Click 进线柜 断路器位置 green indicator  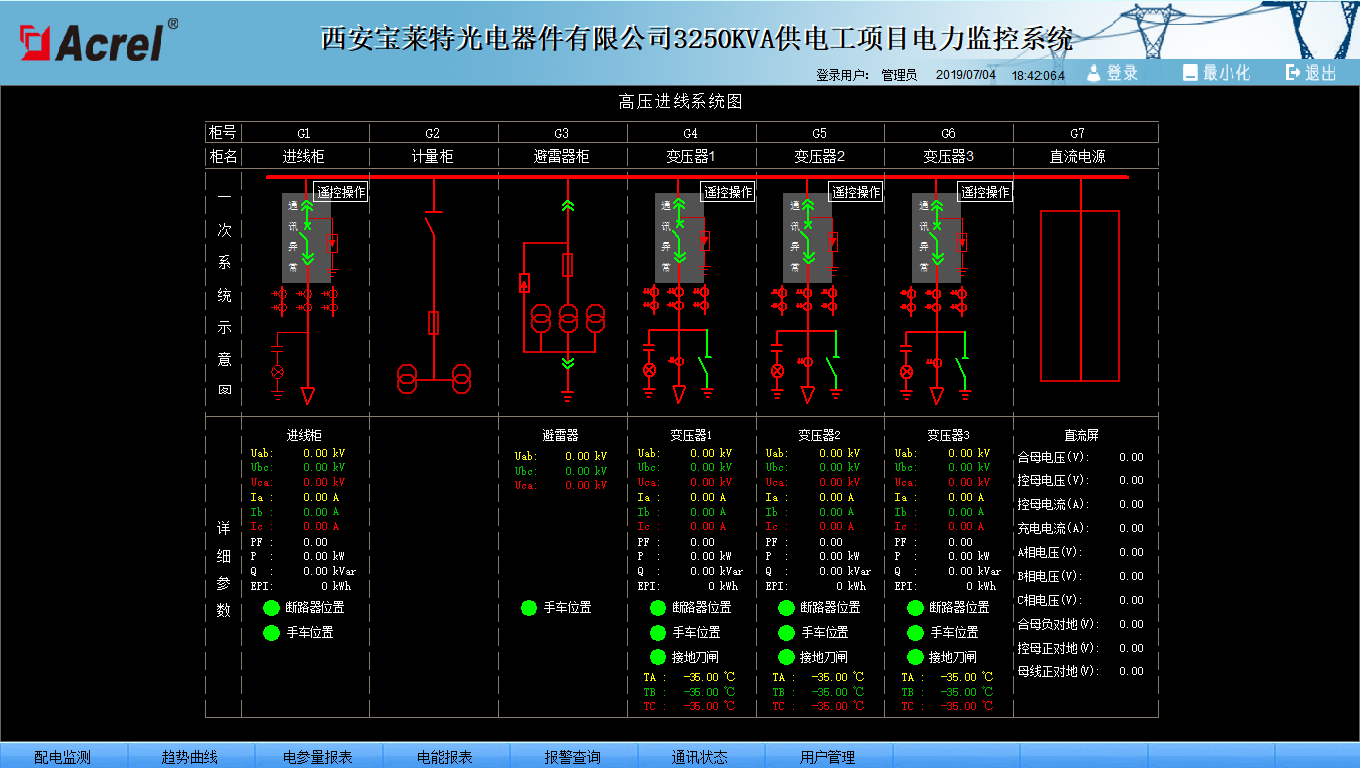[271, 608]
